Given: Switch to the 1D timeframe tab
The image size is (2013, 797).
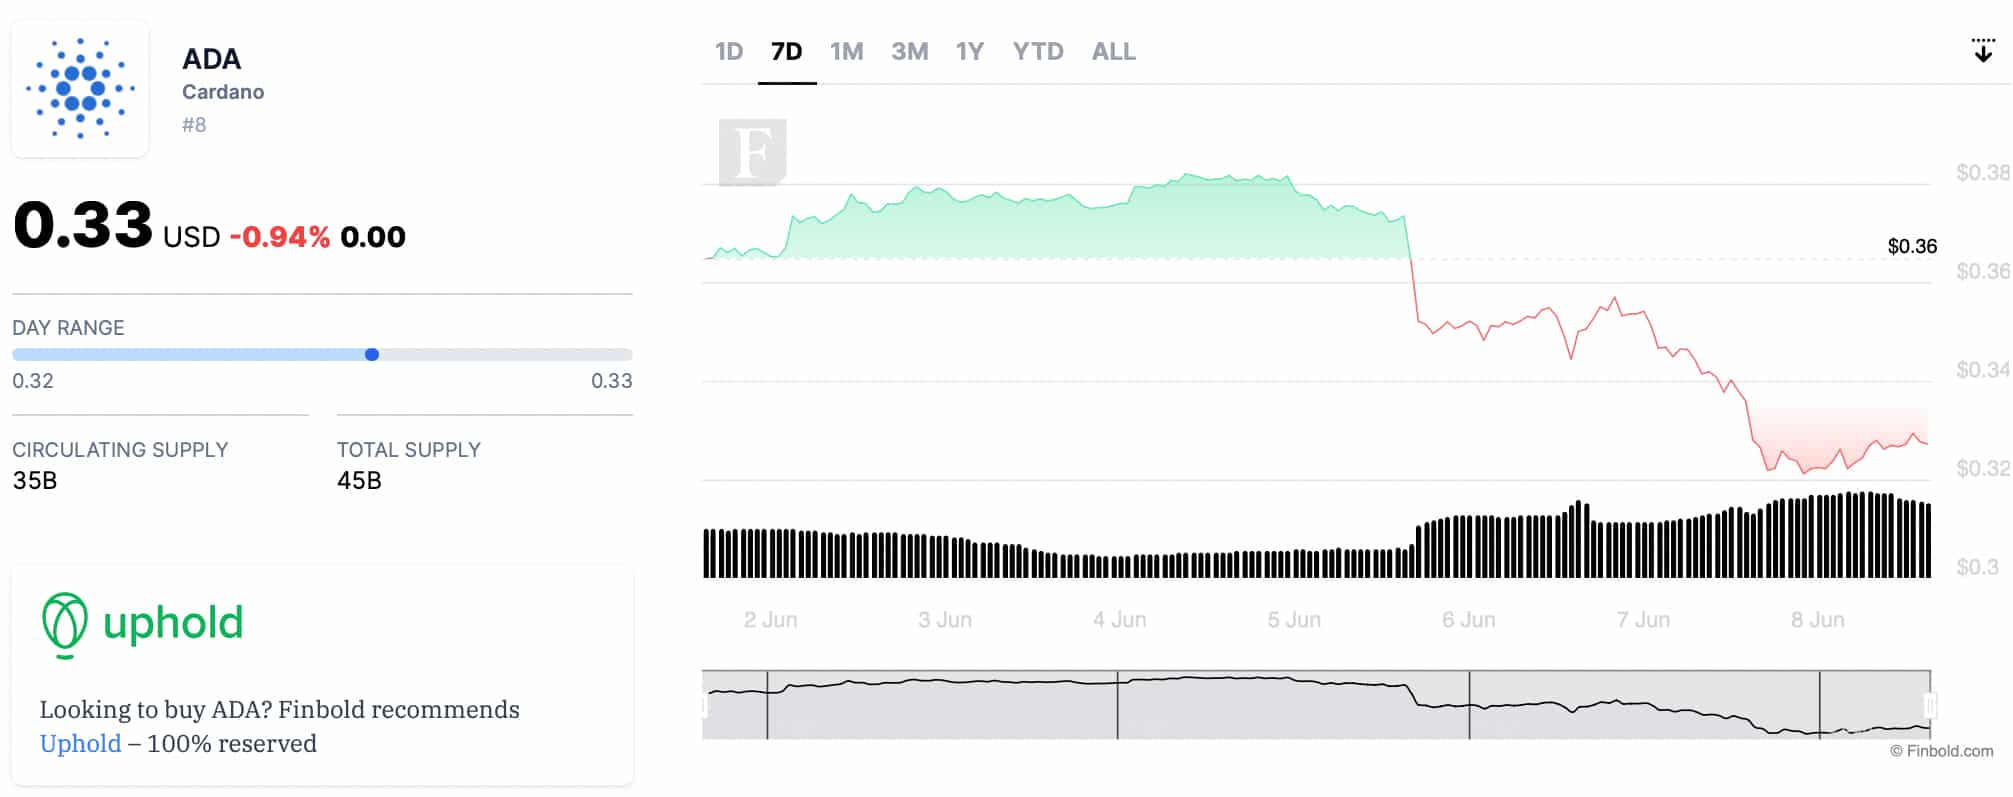Looking at the screenshot, I should click(x=729, y=51).
